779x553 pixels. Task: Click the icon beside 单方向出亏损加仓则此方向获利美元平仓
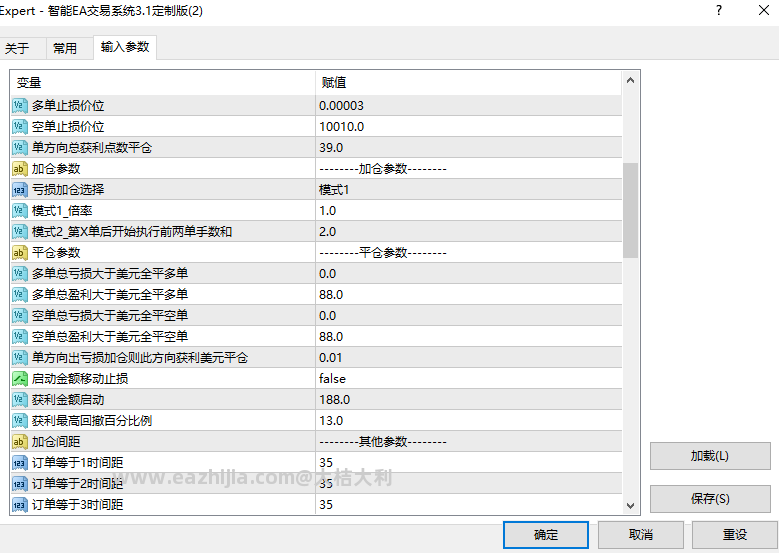19,357
